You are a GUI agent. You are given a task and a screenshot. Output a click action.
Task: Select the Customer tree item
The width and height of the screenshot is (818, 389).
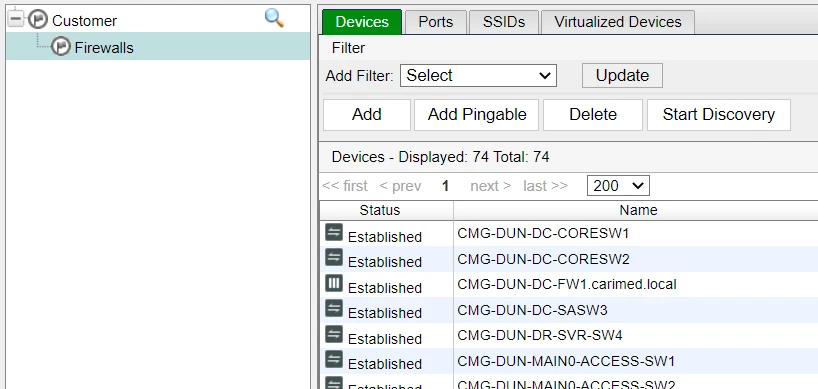coord(85,21)
